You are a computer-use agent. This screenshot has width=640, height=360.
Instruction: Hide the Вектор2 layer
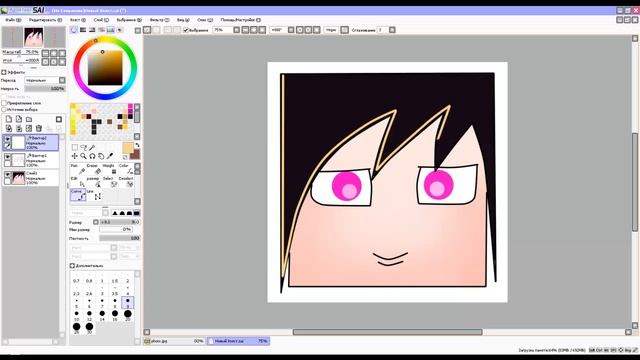point(7,139)
